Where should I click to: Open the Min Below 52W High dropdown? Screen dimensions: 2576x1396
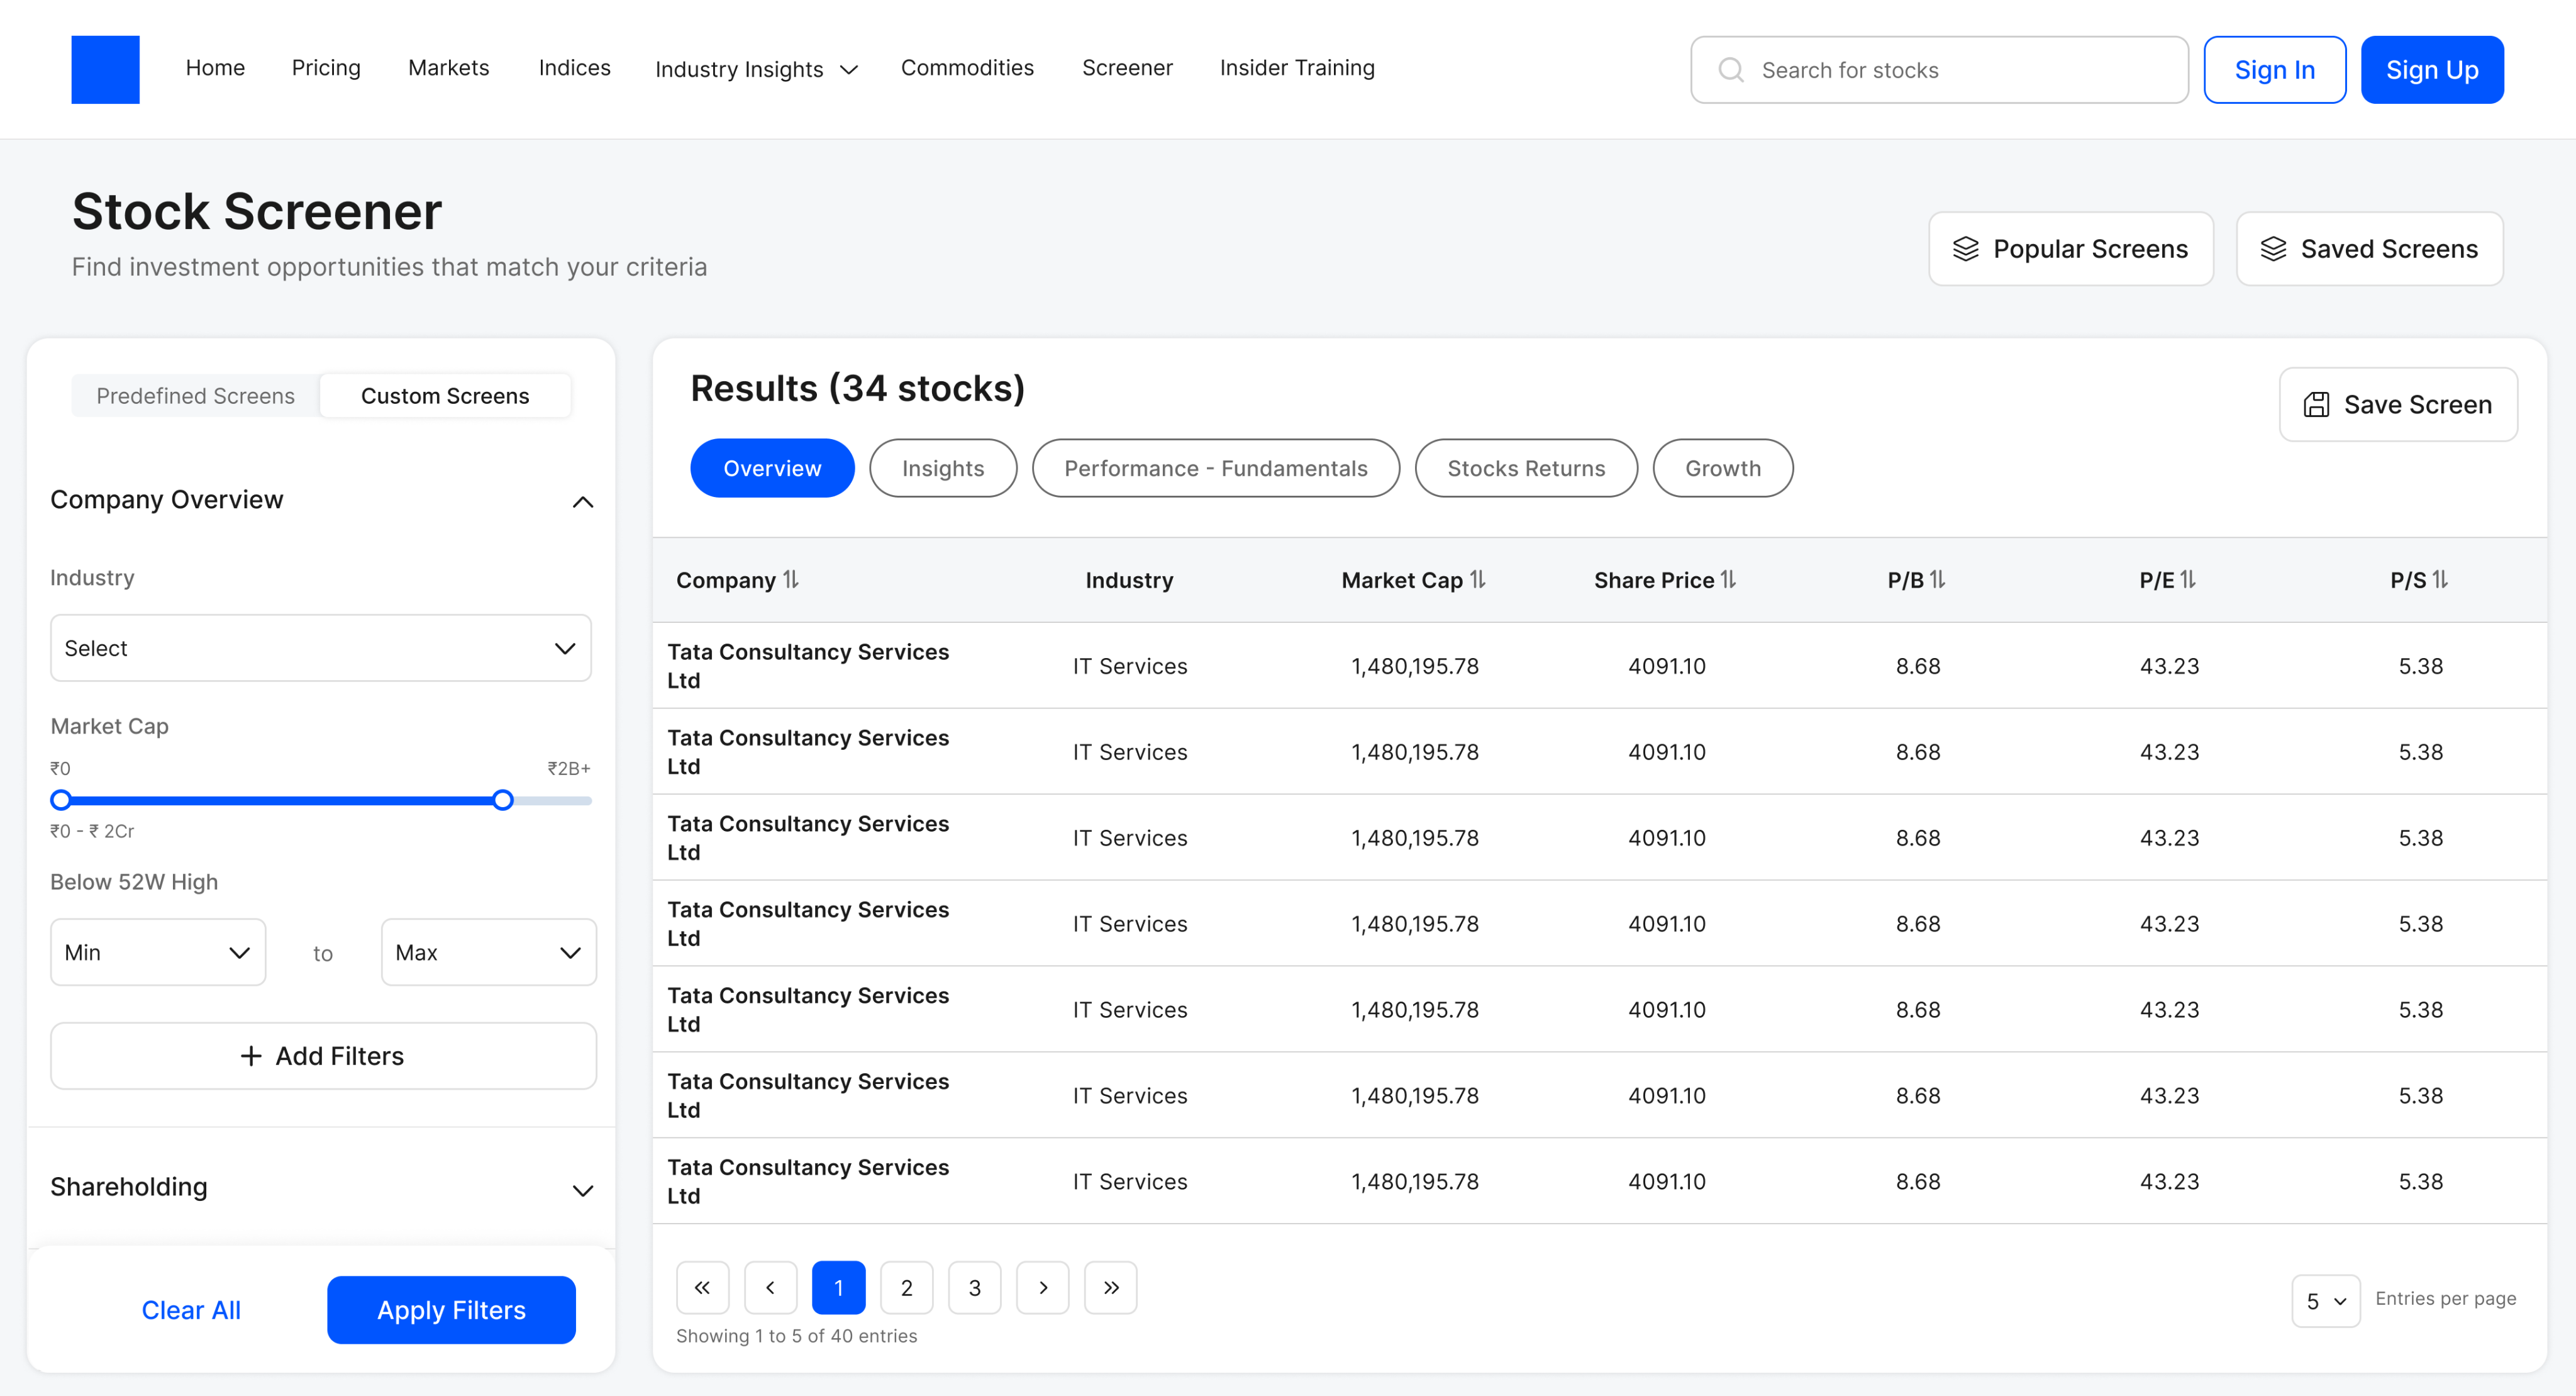pos(157,952)
